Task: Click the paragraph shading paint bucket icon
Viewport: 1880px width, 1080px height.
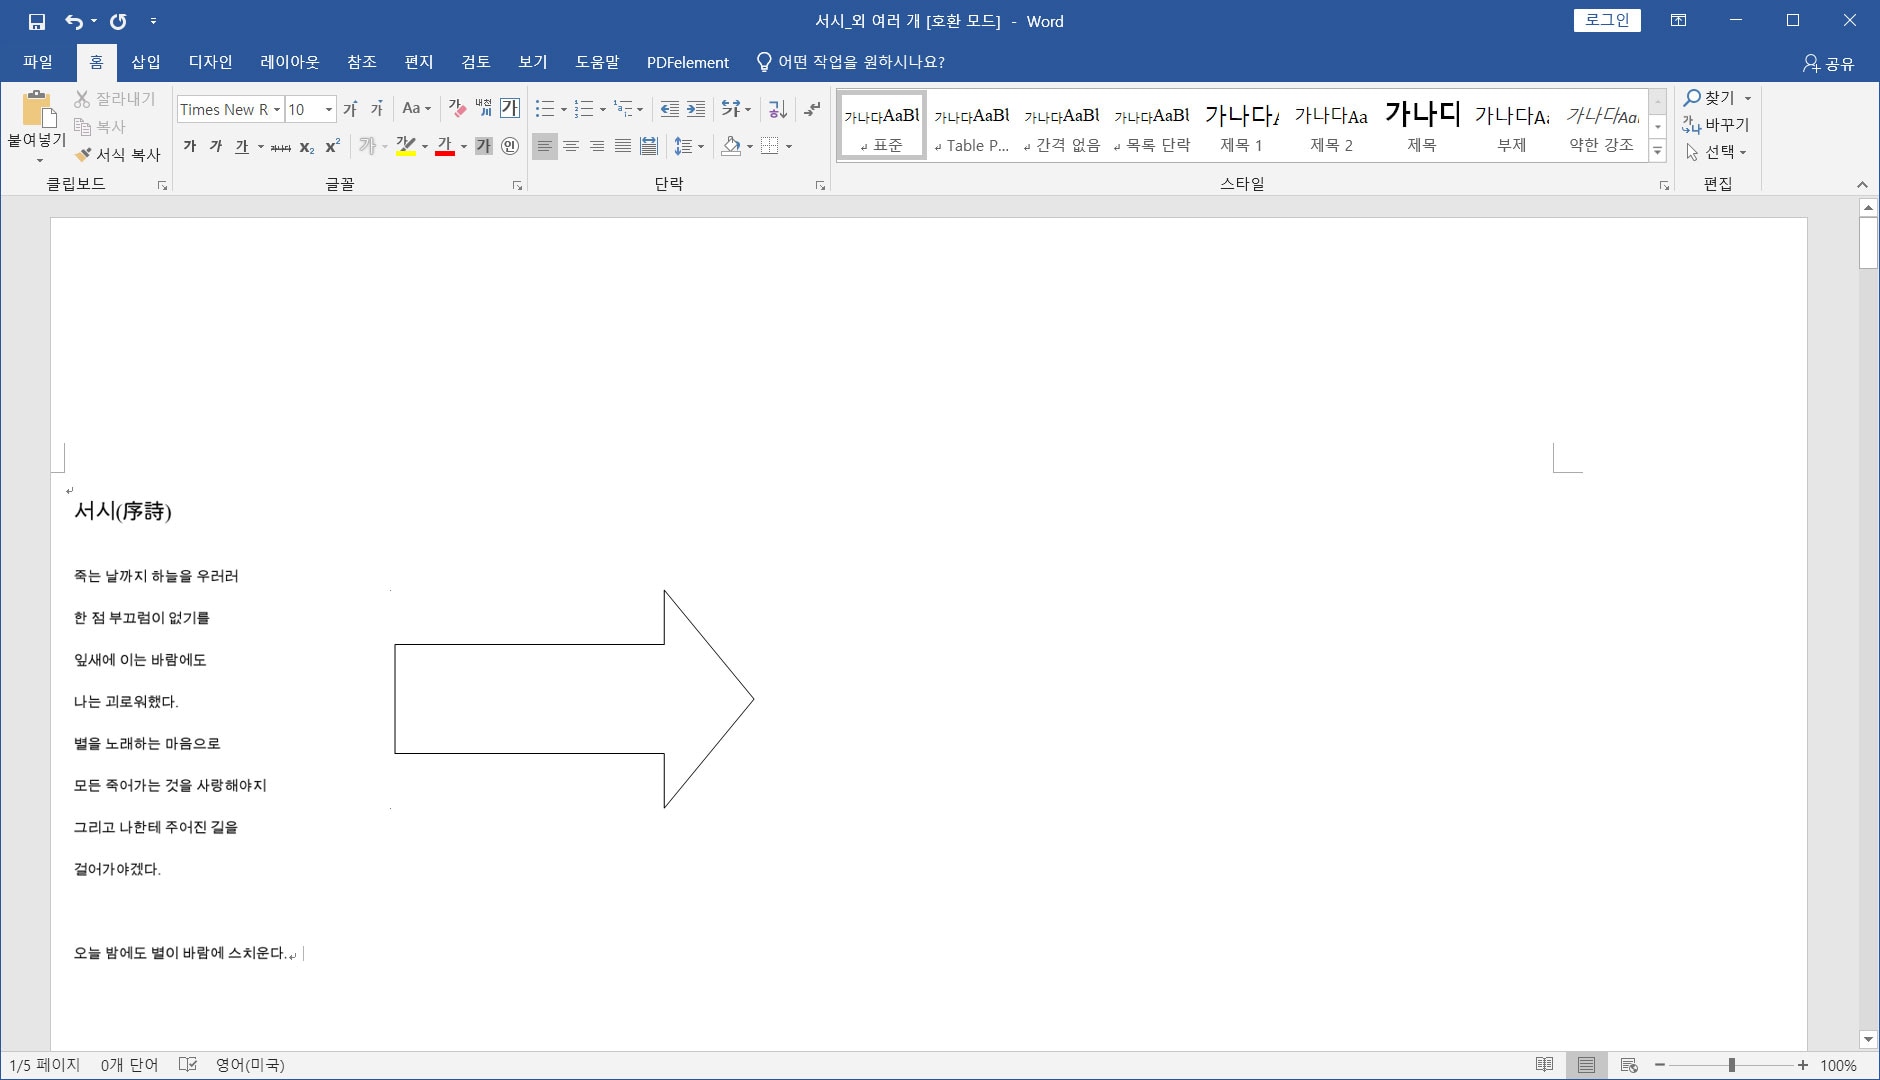Action: pyautogui.click(x=731, y=146)
